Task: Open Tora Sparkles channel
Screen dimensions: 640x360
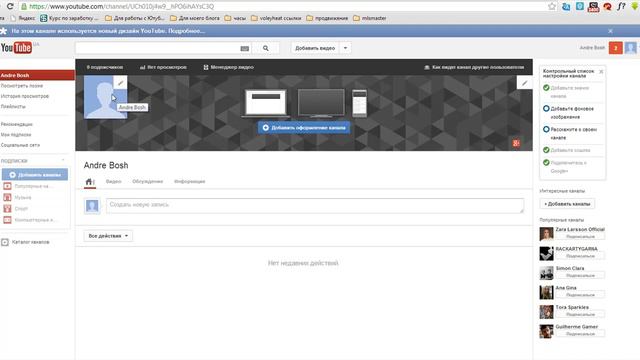Action: (572, 307)
